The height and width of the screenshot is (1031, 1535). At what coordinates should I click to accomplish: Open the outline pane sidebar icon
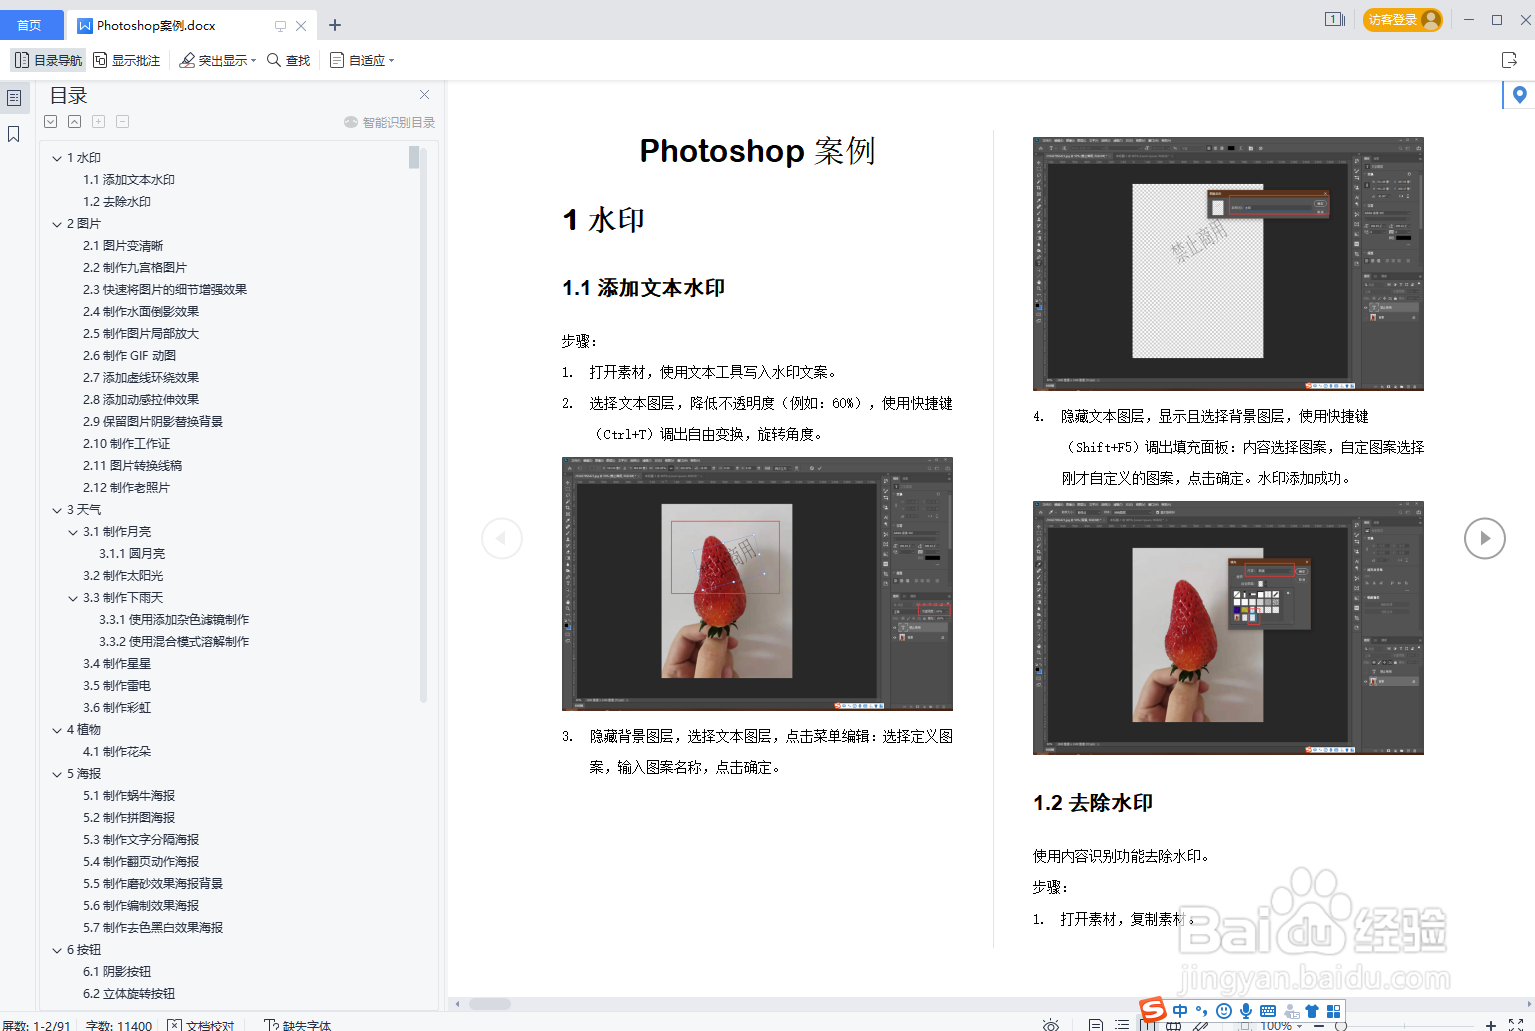pos(14,98)
